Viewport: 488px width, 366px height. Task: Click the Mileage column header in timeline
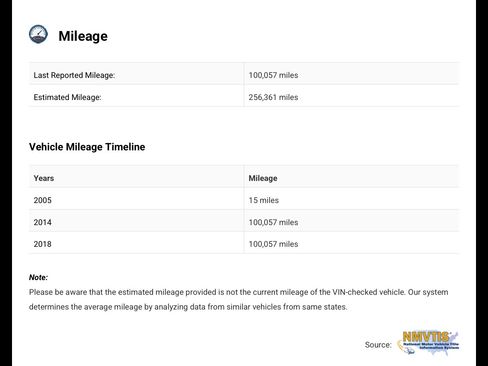tap(263, 178)
